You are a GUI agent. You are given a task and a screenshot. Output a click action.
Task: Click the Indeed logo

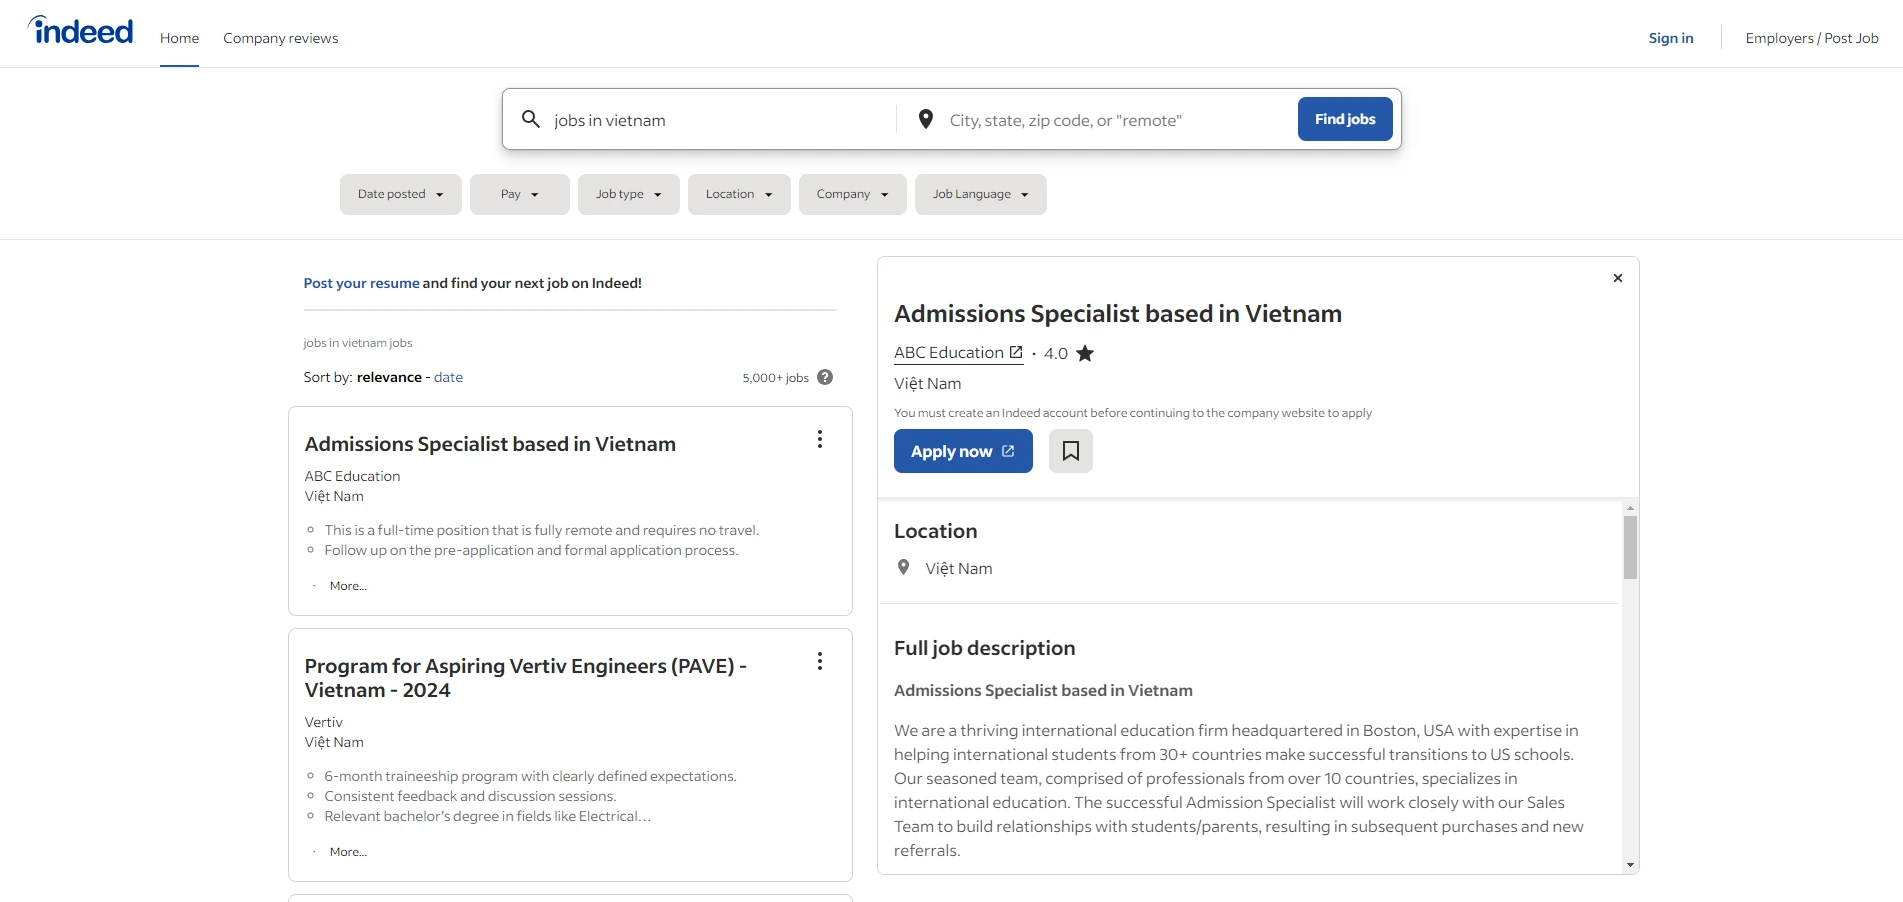pos(80,31)
